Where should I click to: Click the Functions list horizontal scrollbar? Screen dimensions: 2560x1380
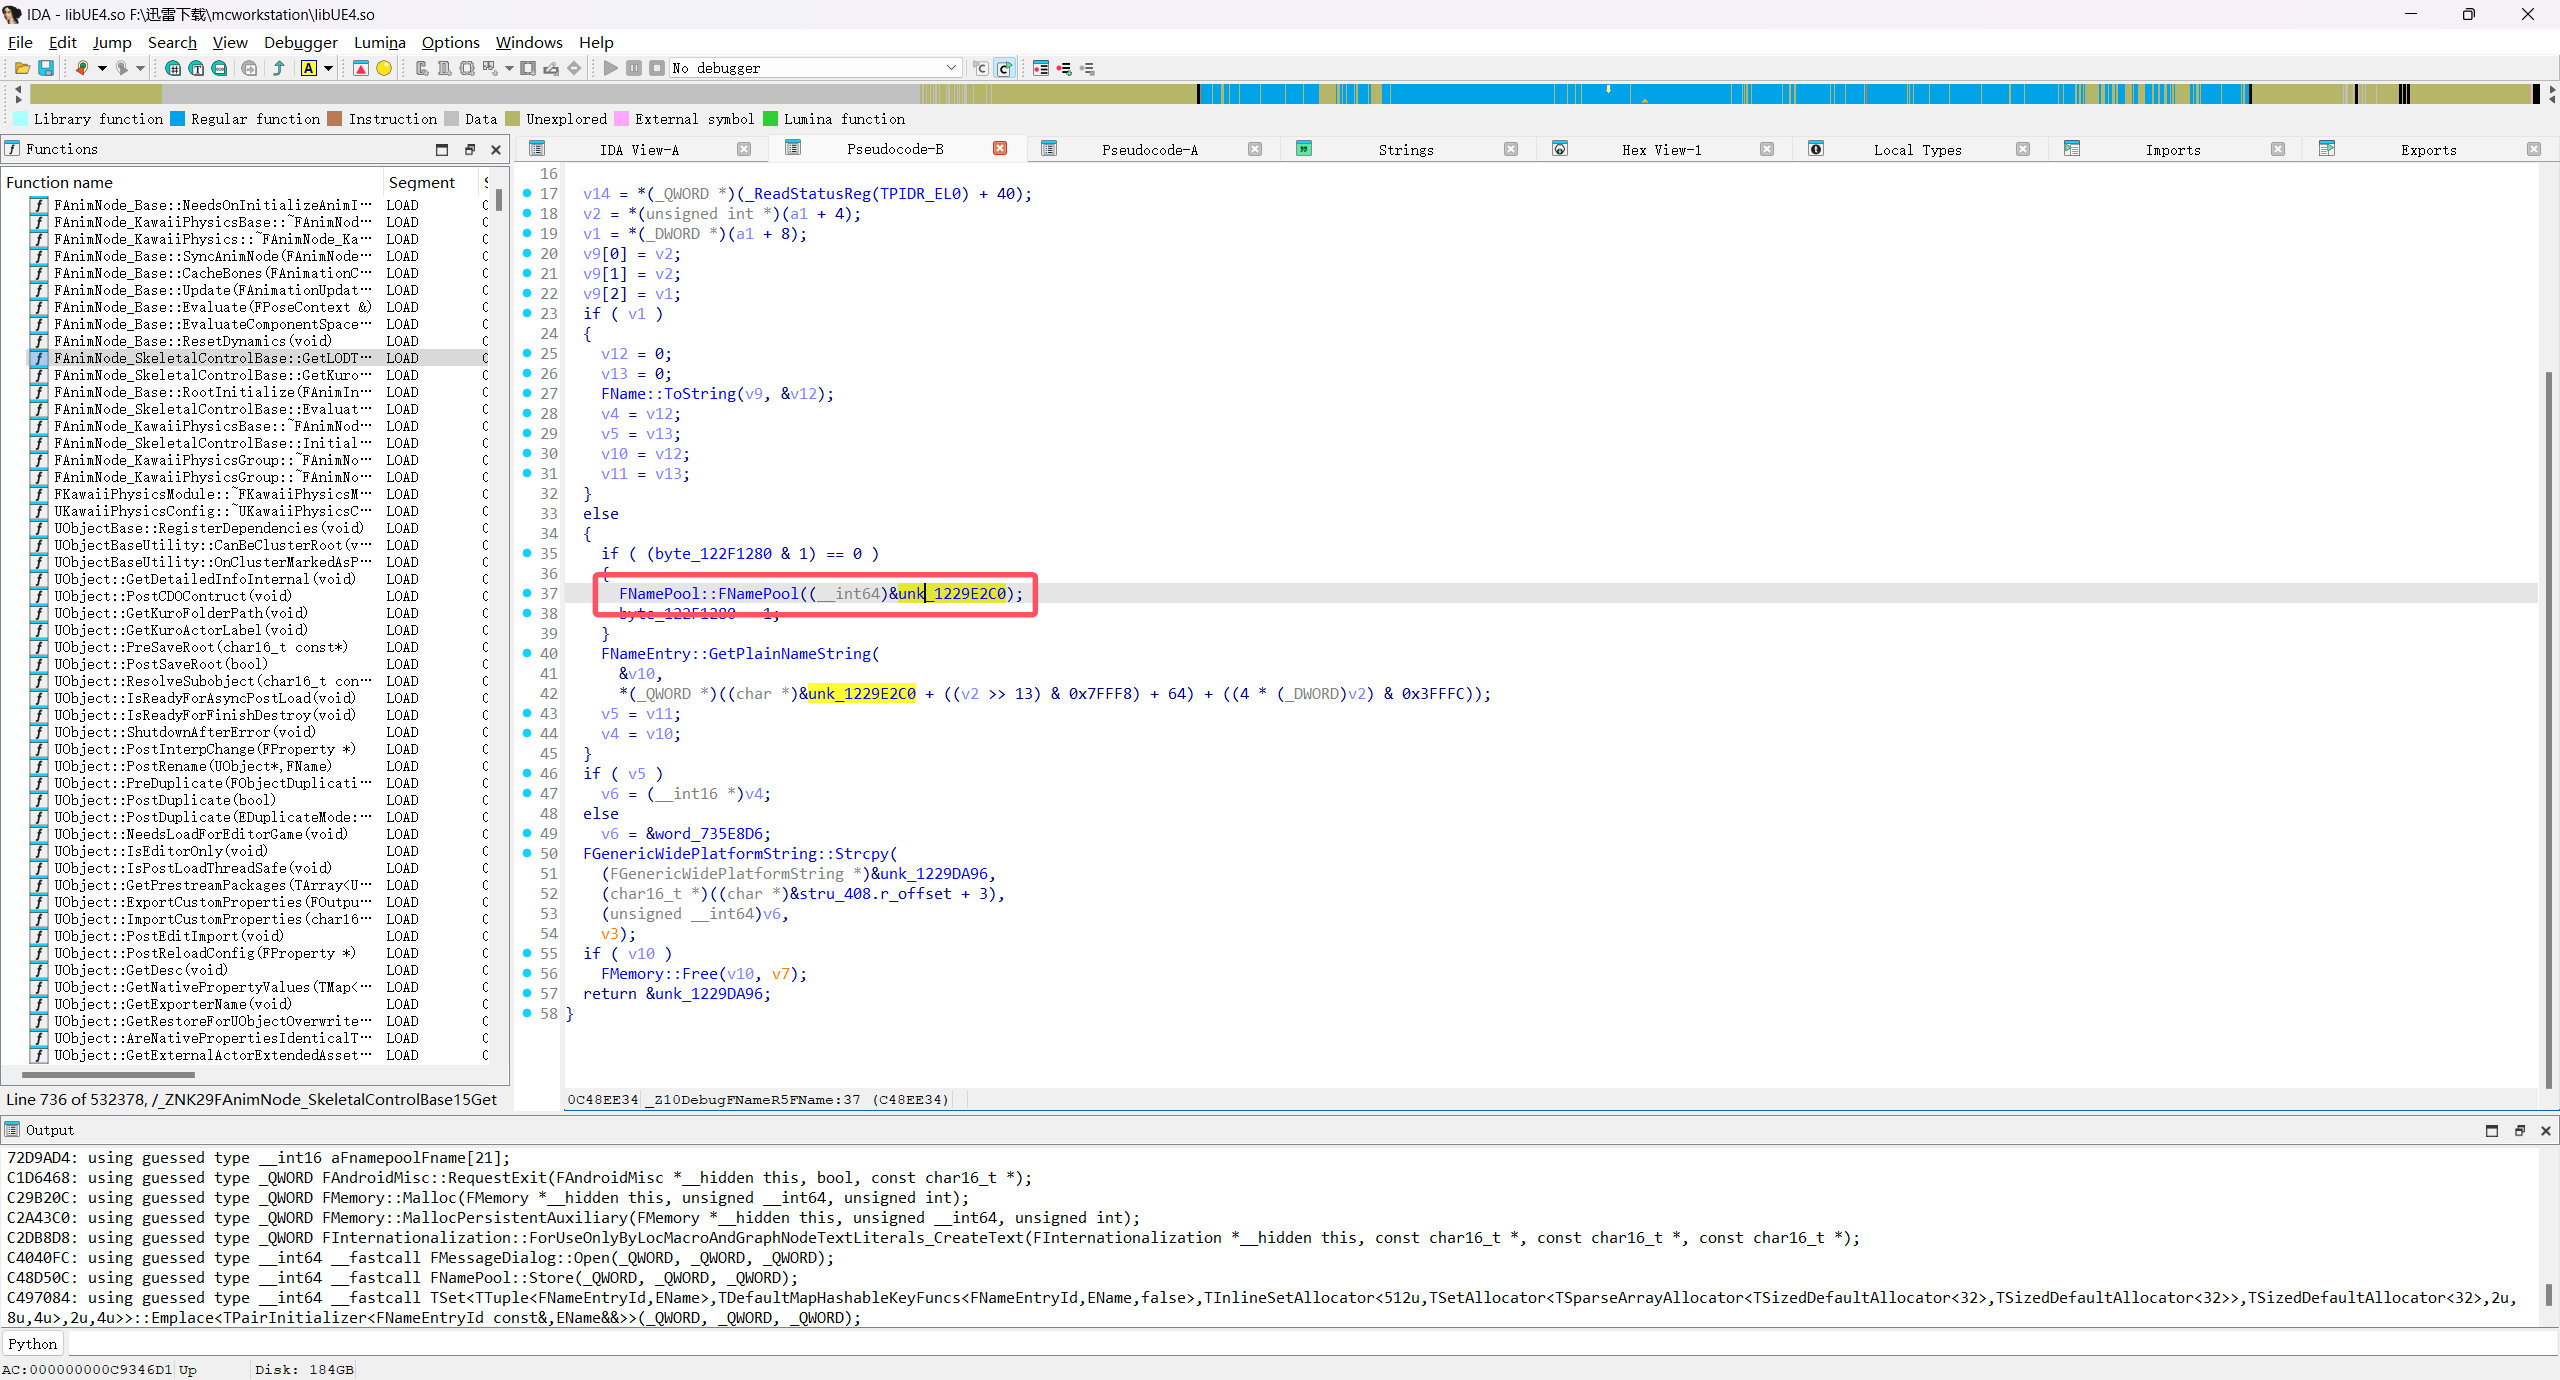[108, 1074]
